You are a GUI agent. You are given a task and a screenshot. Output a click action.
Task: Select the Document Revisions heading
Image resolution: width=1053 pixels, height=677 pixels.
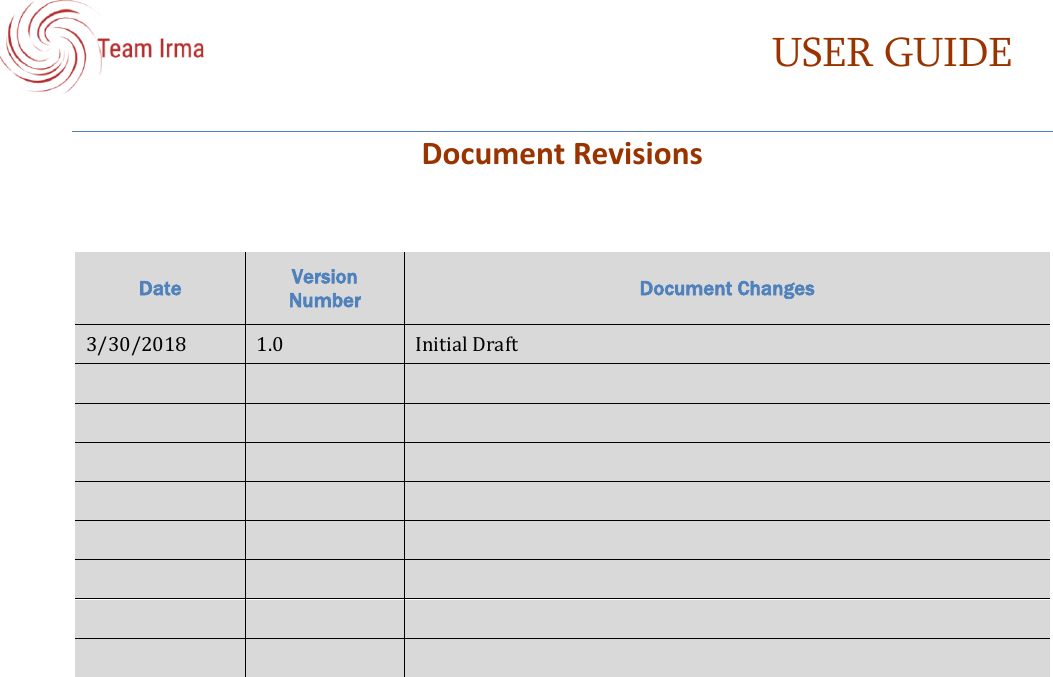point(562,155)
